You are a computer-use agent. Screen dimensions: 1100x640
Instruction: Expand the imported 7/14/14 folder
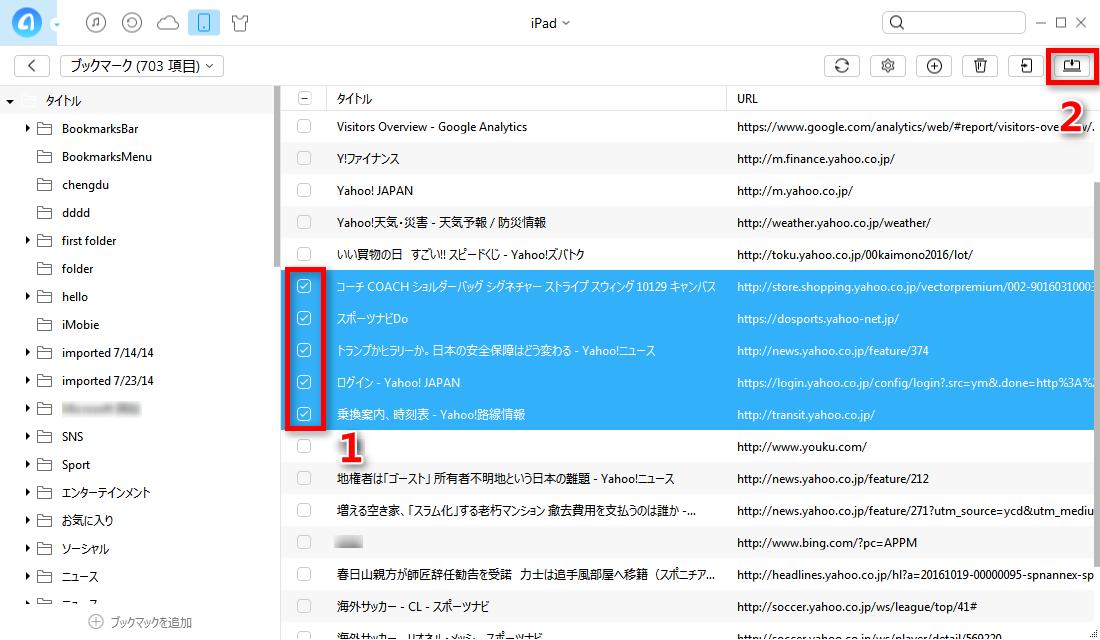[27, 352]
